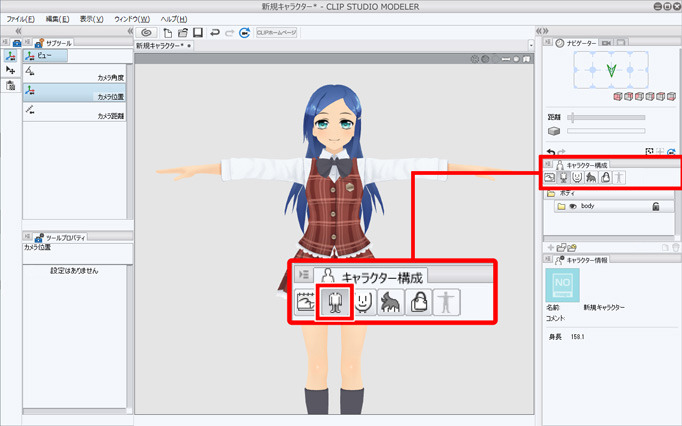Toggle visibility eye of body item
Viewport: 682px width, 426px height.
coord(572,206)
